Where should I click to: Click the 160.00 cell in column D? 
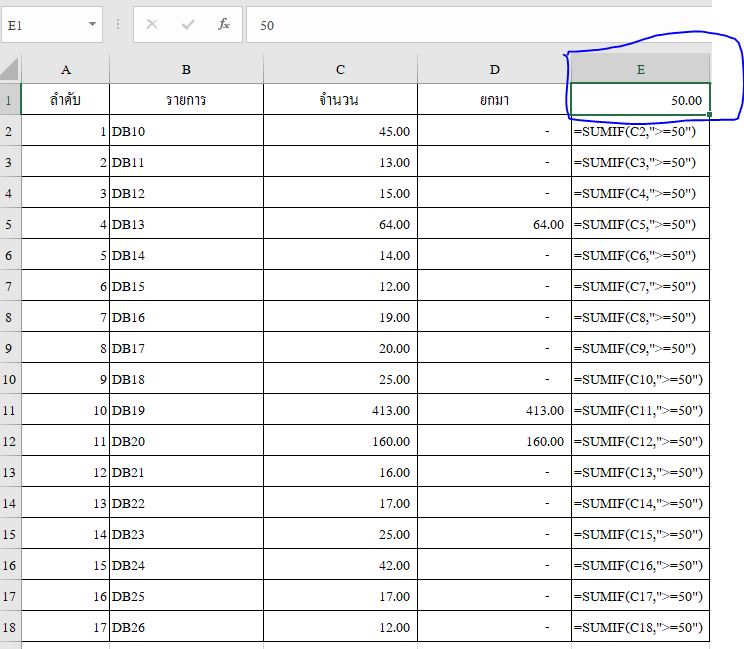(494, 441)
